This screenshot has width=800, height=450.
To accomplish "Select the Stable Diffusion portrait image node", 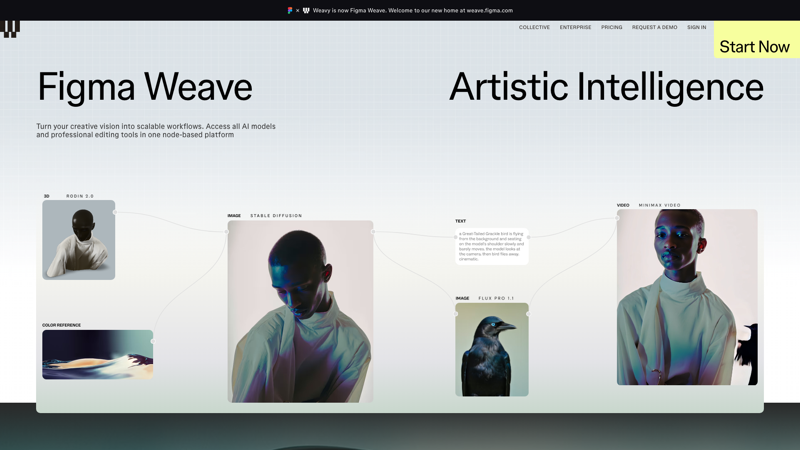I will [x=301, y=311].
